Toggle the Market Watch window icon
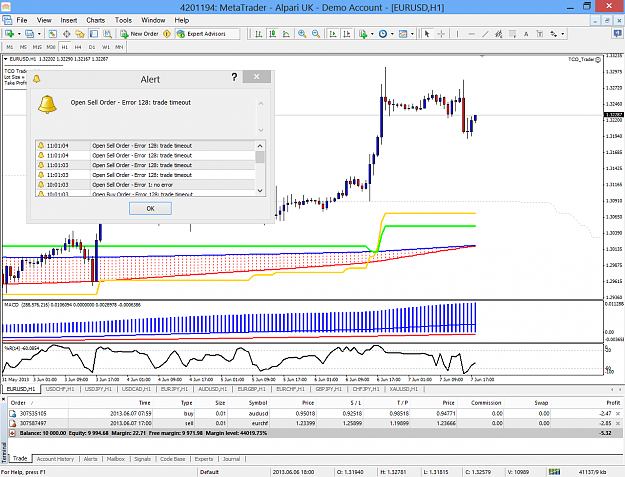The height and width of the screenshot is (477, 625). [53, 34]
